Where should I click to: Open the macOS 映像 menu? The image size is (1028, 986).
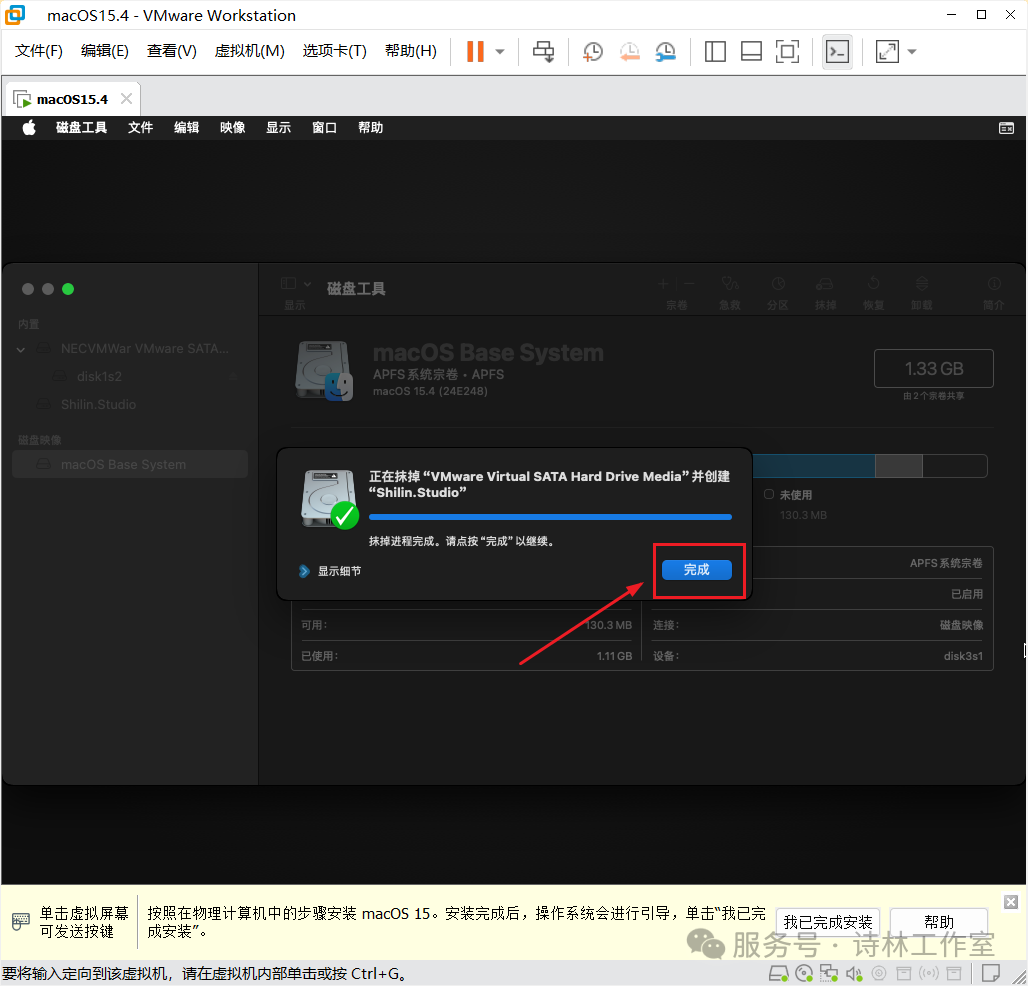pyautogui.click(x=232, y=127)
